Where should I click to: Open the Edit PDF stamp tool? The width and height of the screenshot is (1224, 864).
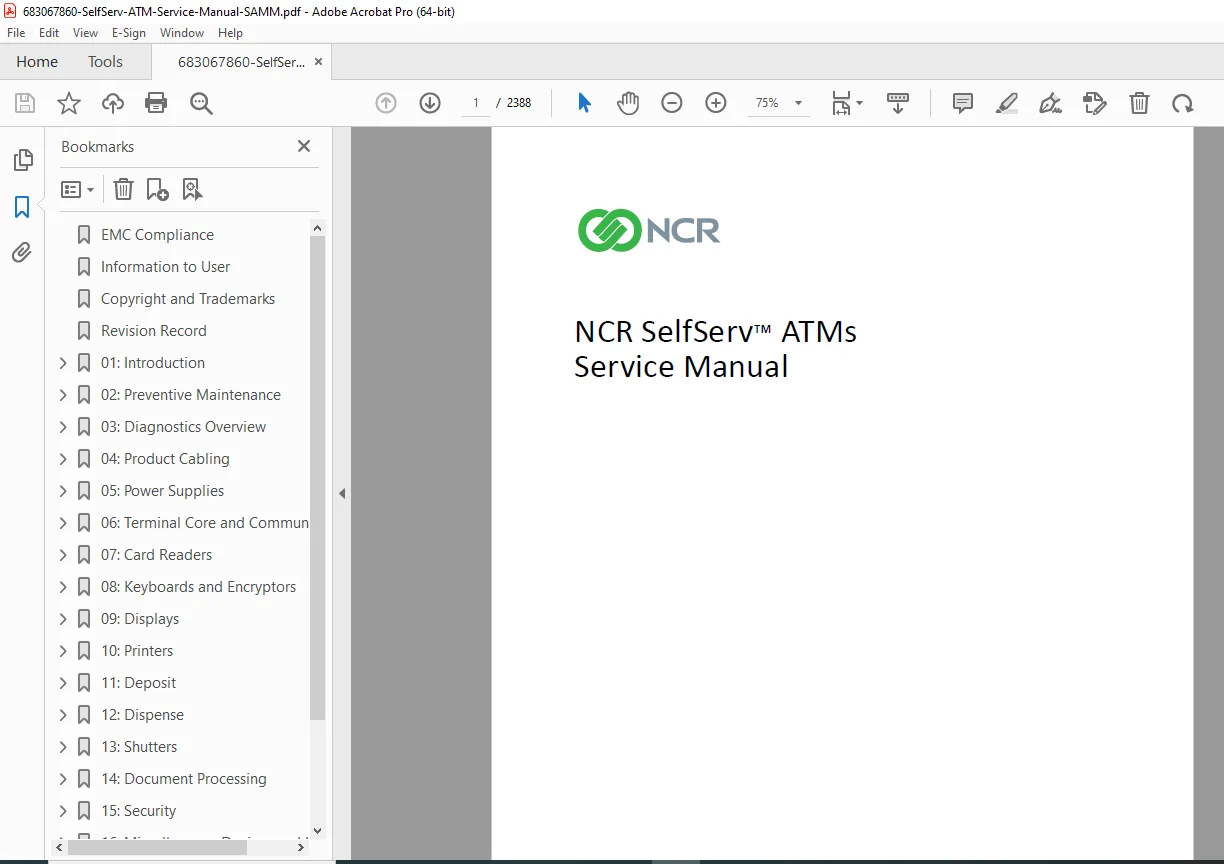(1094, 103)
